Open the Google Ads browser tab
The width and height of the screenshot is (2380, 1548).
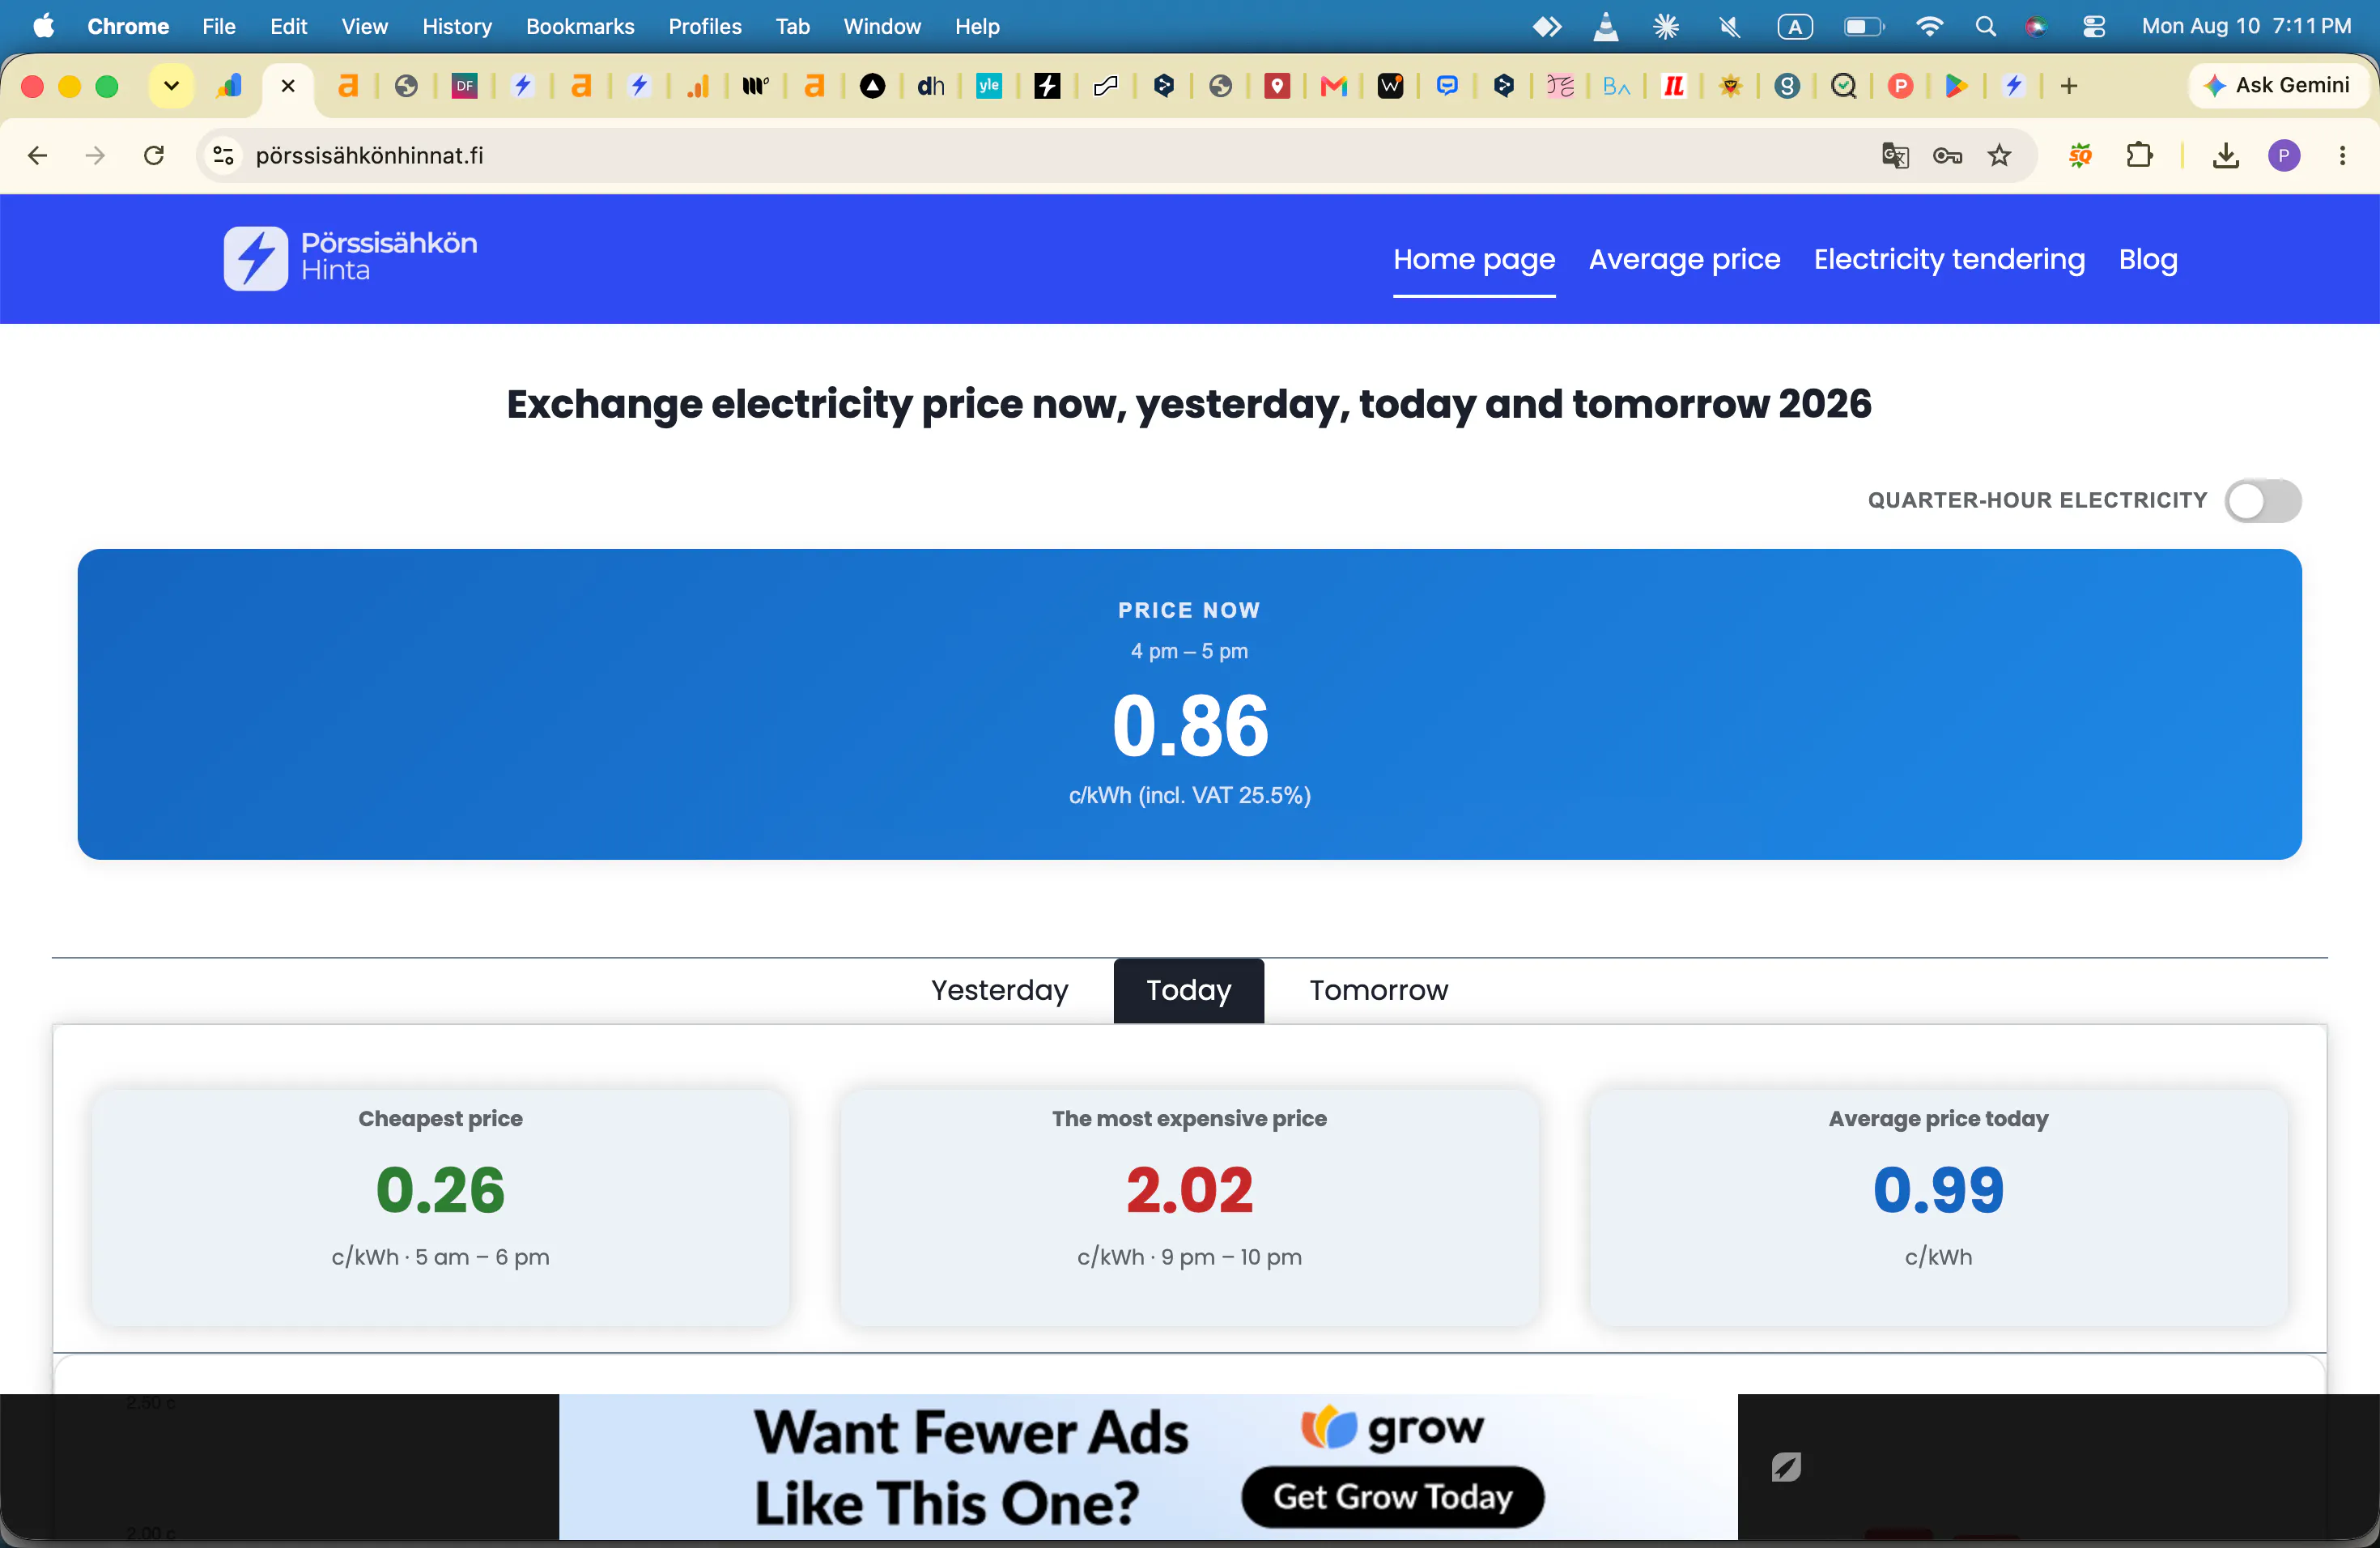click(230, 86)
